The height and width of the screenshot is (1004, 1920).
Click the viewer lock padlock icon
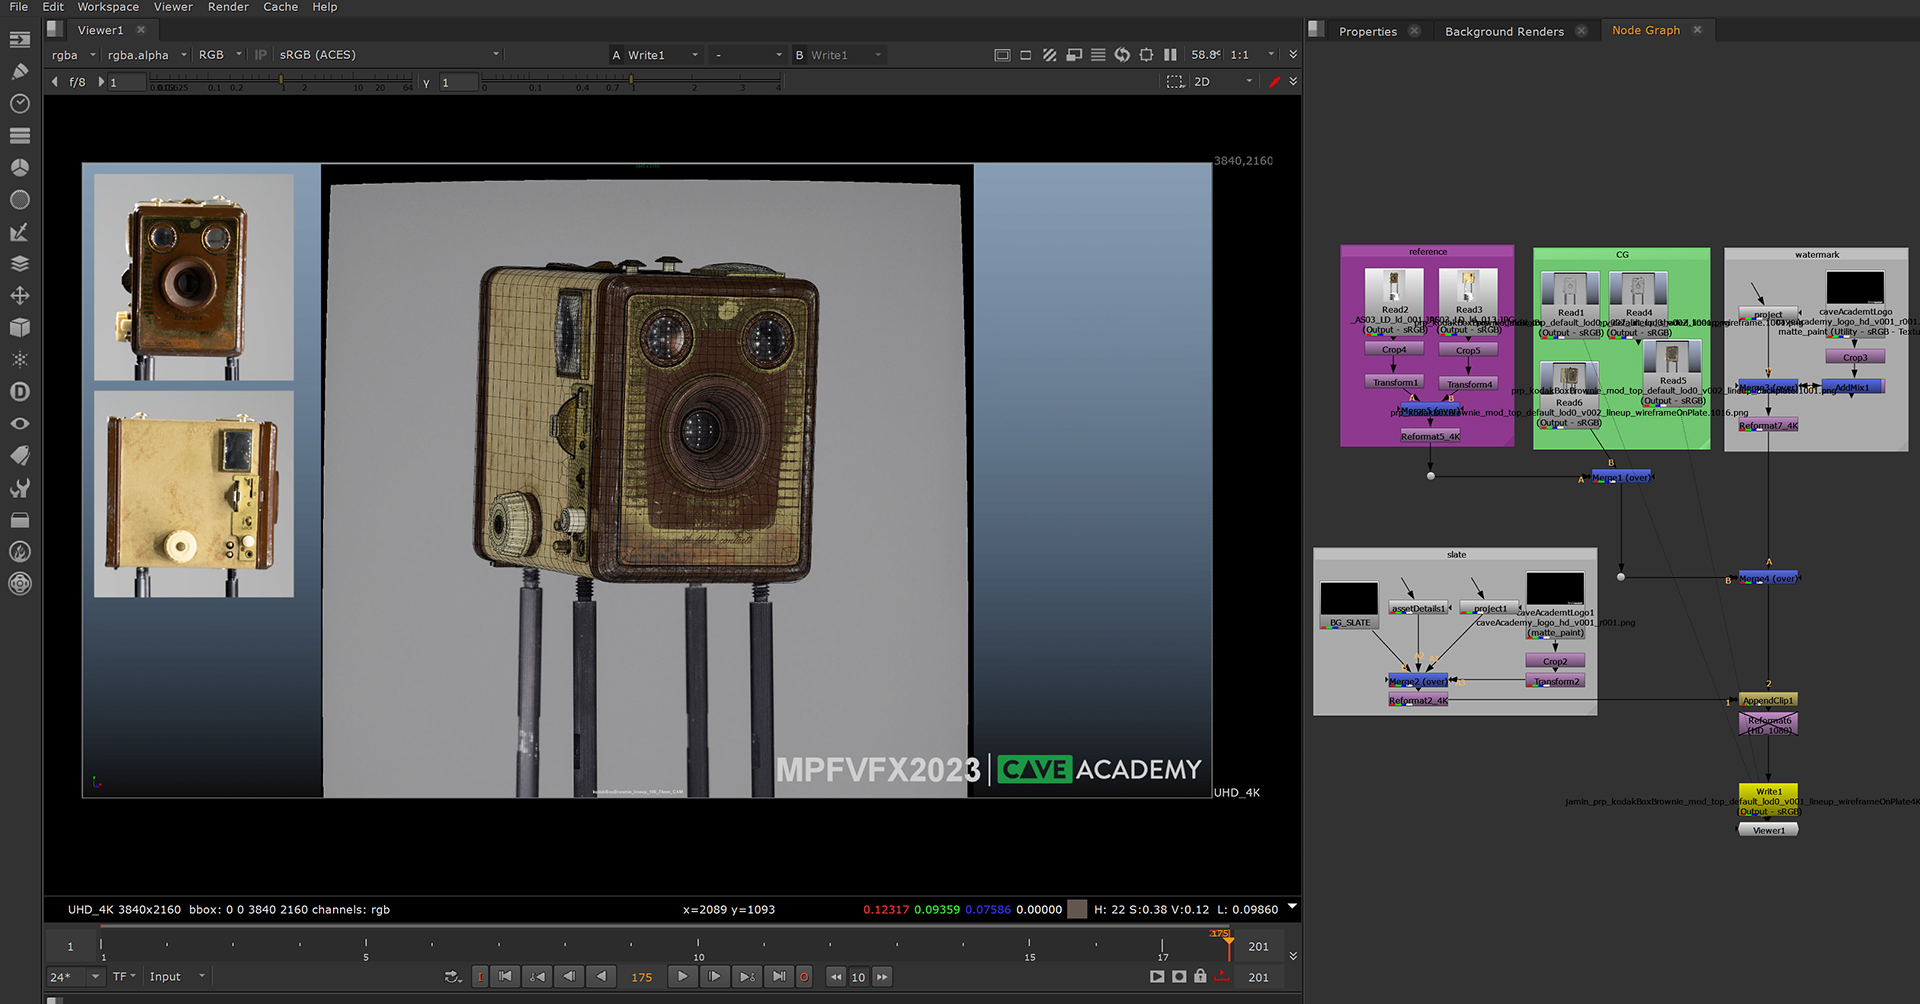click(1200, 977)
